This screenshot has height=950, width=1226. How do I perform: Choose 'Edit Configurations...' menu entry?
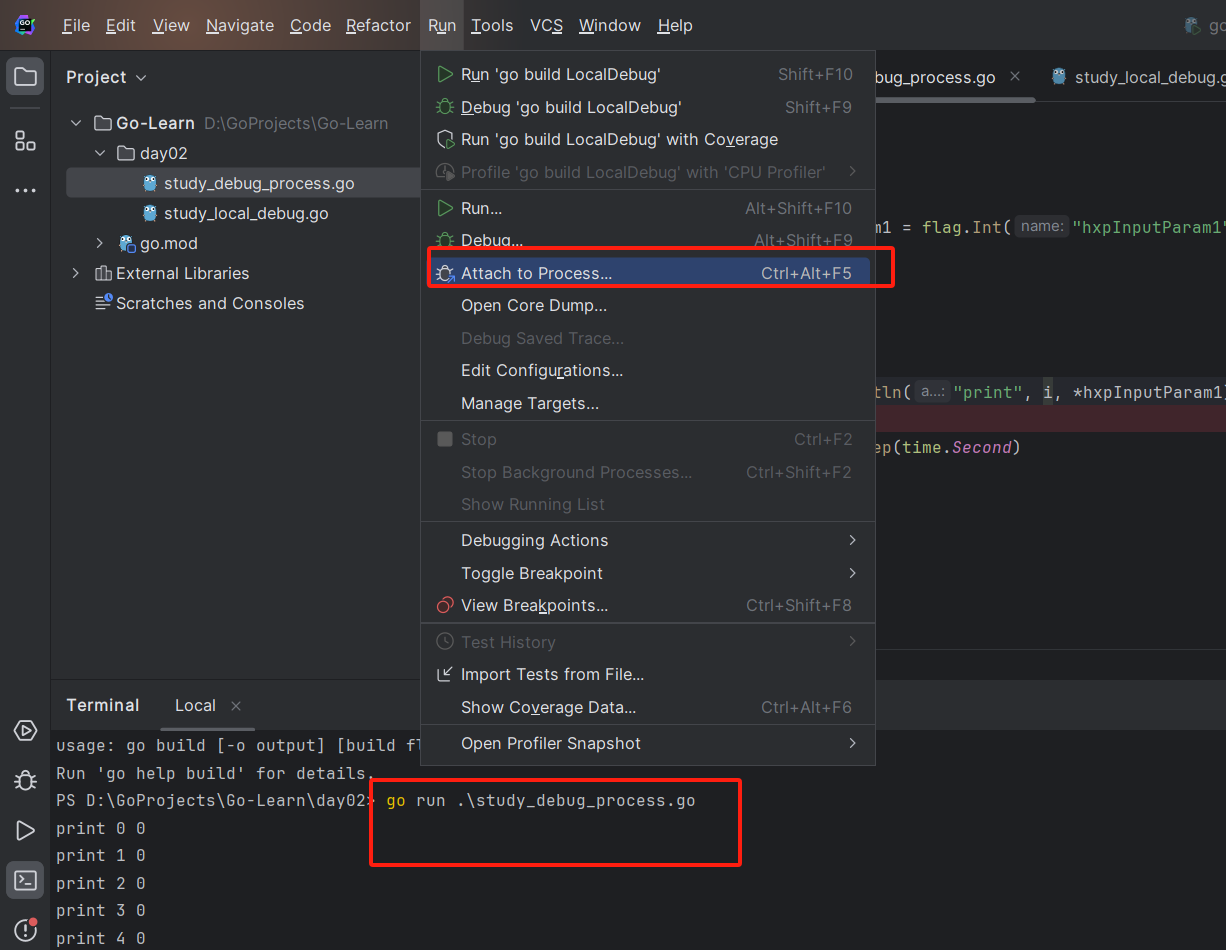[x=541, y=370]
